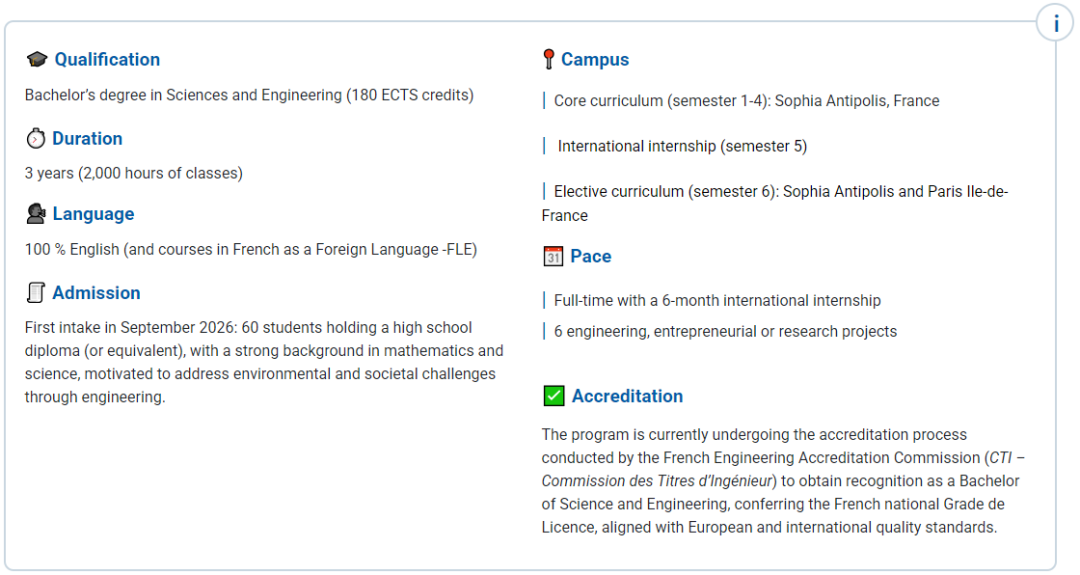Click the red pin Campus icon
Screen dimensions: 1080x575
click(x=548, y=60)
